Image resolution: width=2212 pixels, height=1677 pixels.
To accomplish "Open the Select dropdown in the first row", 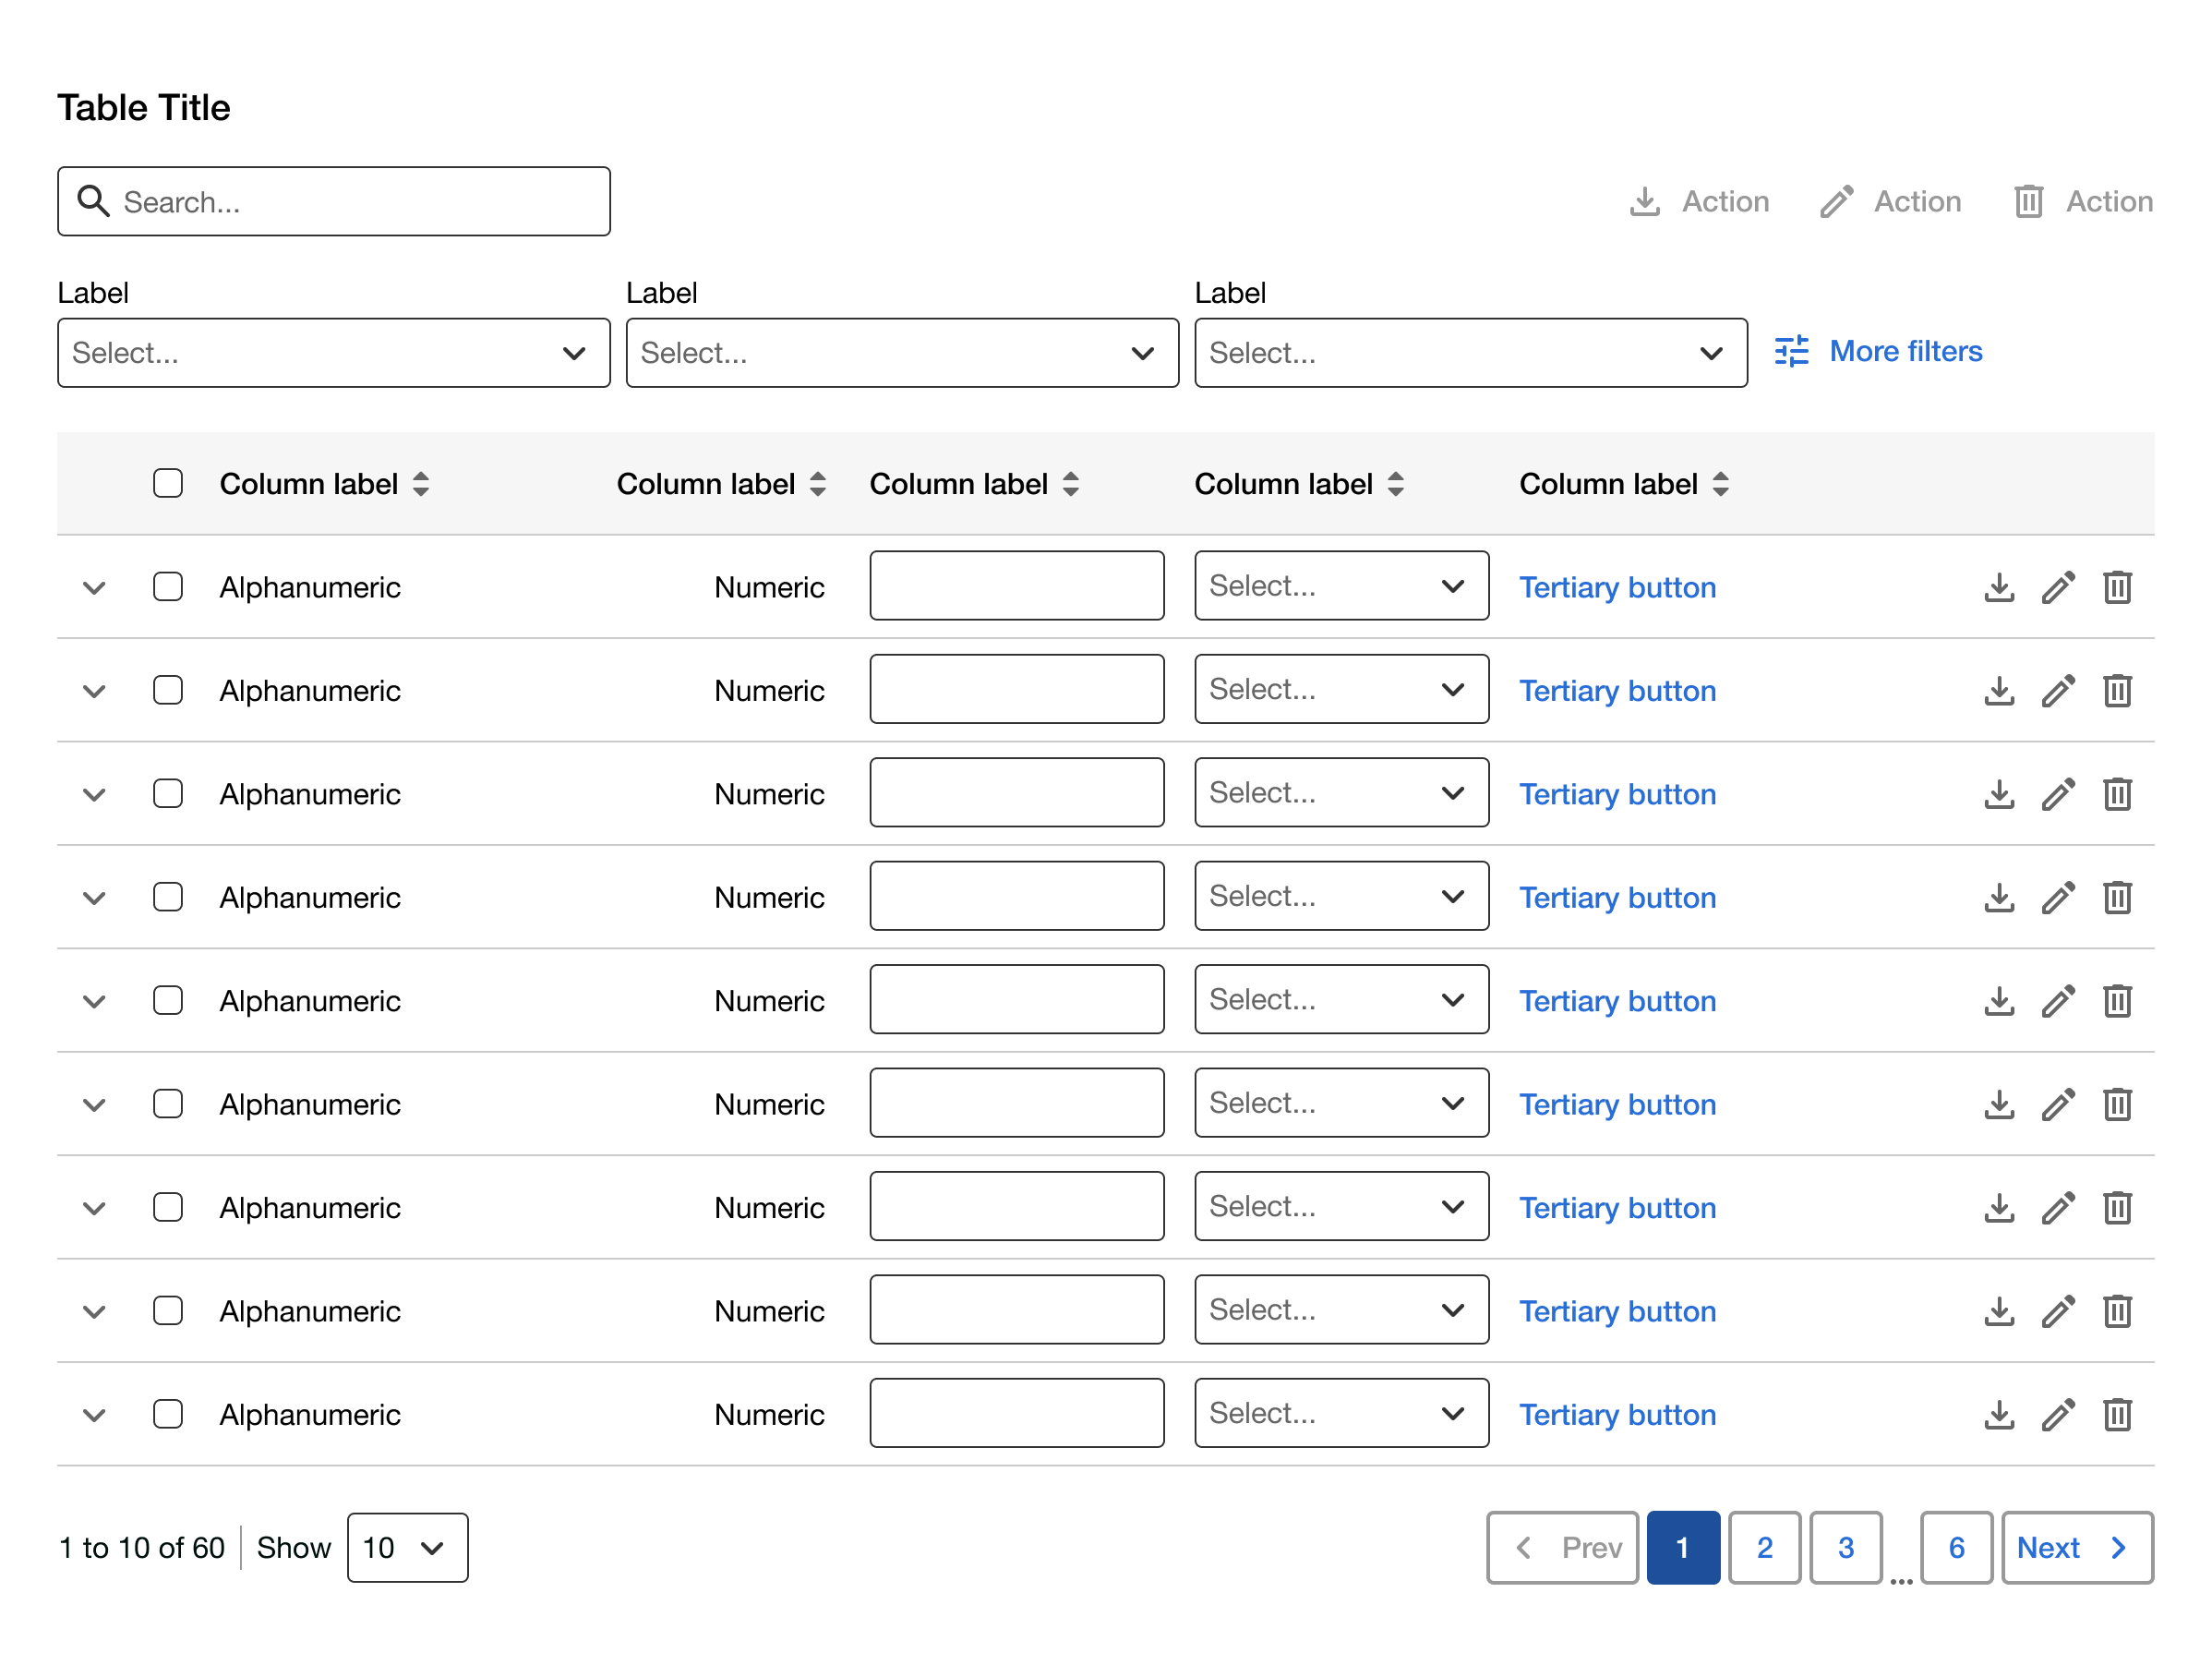I will (x=1341, y=586).
